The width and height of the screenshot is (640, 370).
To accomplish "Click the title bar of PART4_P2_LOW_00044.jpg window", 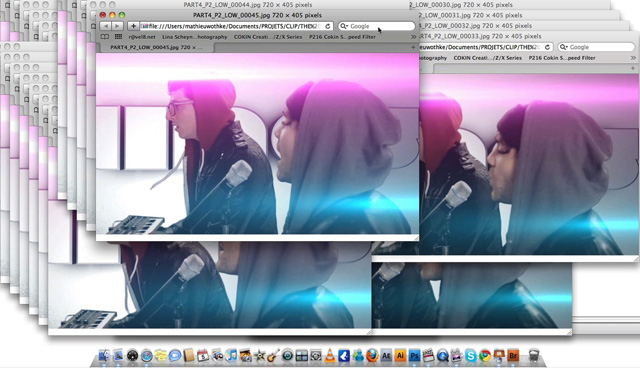I will tap(248, 5).
